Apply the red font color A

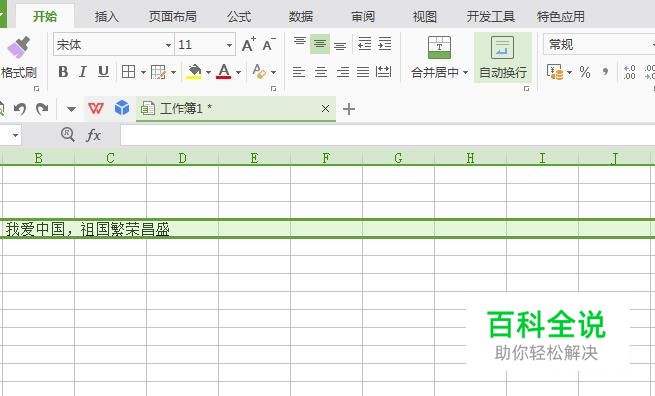click(224, 72)
